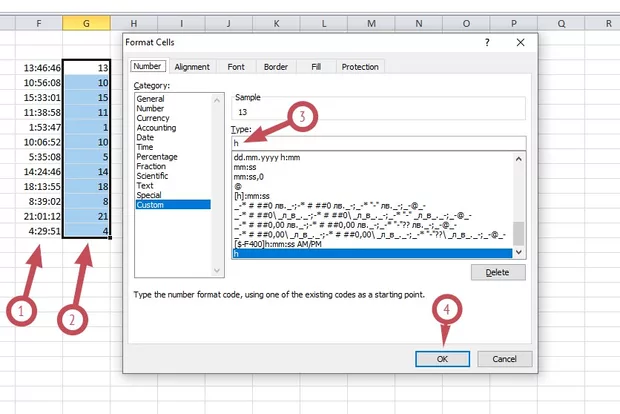Viewport: 620px width, 414px height.
Task: Open the Protection tab
Action: (360, 67)
